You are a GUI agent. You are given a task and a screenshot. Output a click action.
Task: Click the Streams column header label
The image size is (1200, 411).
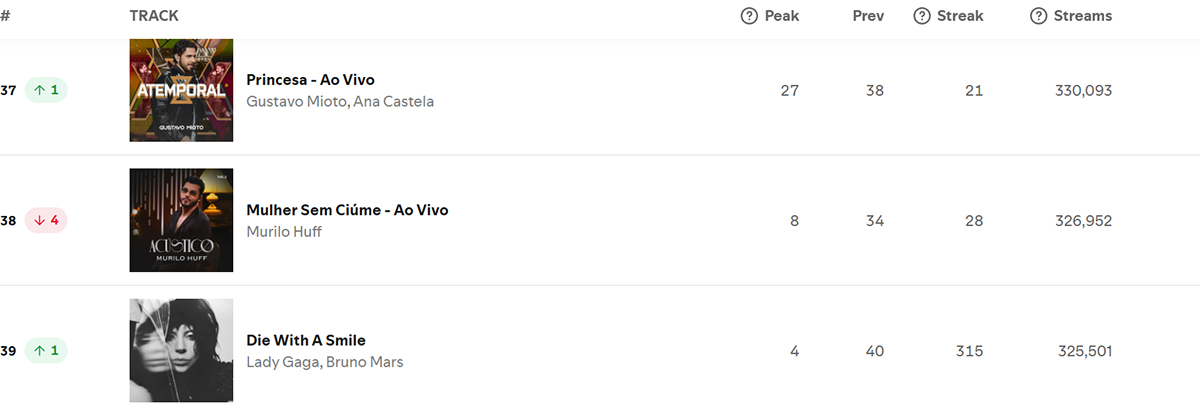pos(1083,16)
